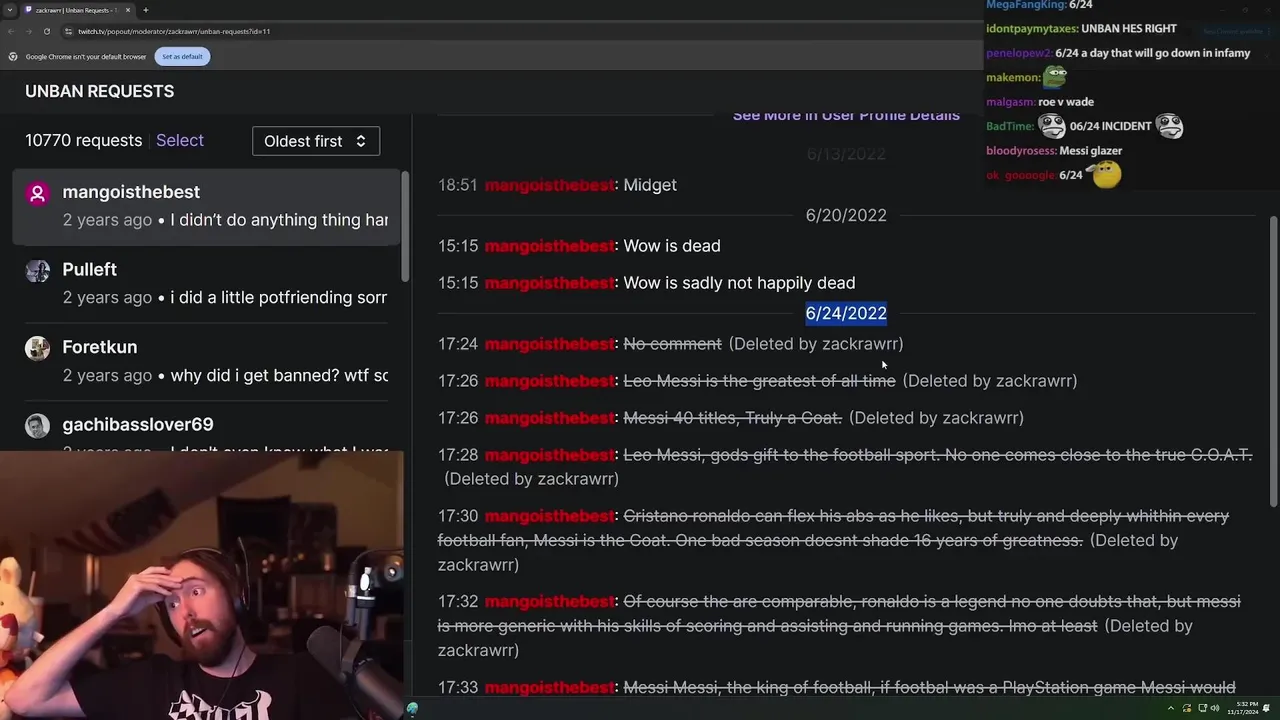This screenshot has width=1280, height=720.
Task: Click the highlighted 6/24/2022 date
Action: pyautogui.click(x=846, y=313)
